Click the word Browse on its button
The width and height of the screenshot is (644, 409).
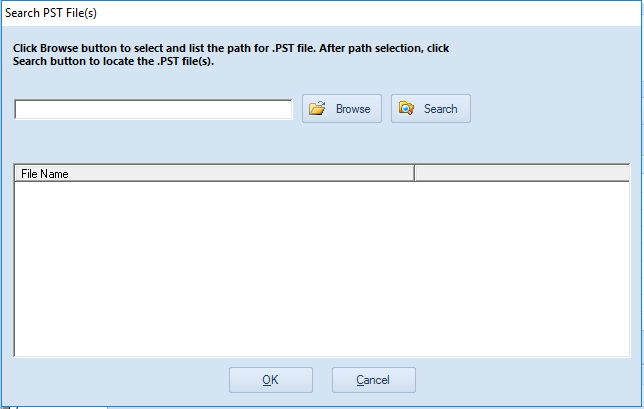click(x=353, y=109)
